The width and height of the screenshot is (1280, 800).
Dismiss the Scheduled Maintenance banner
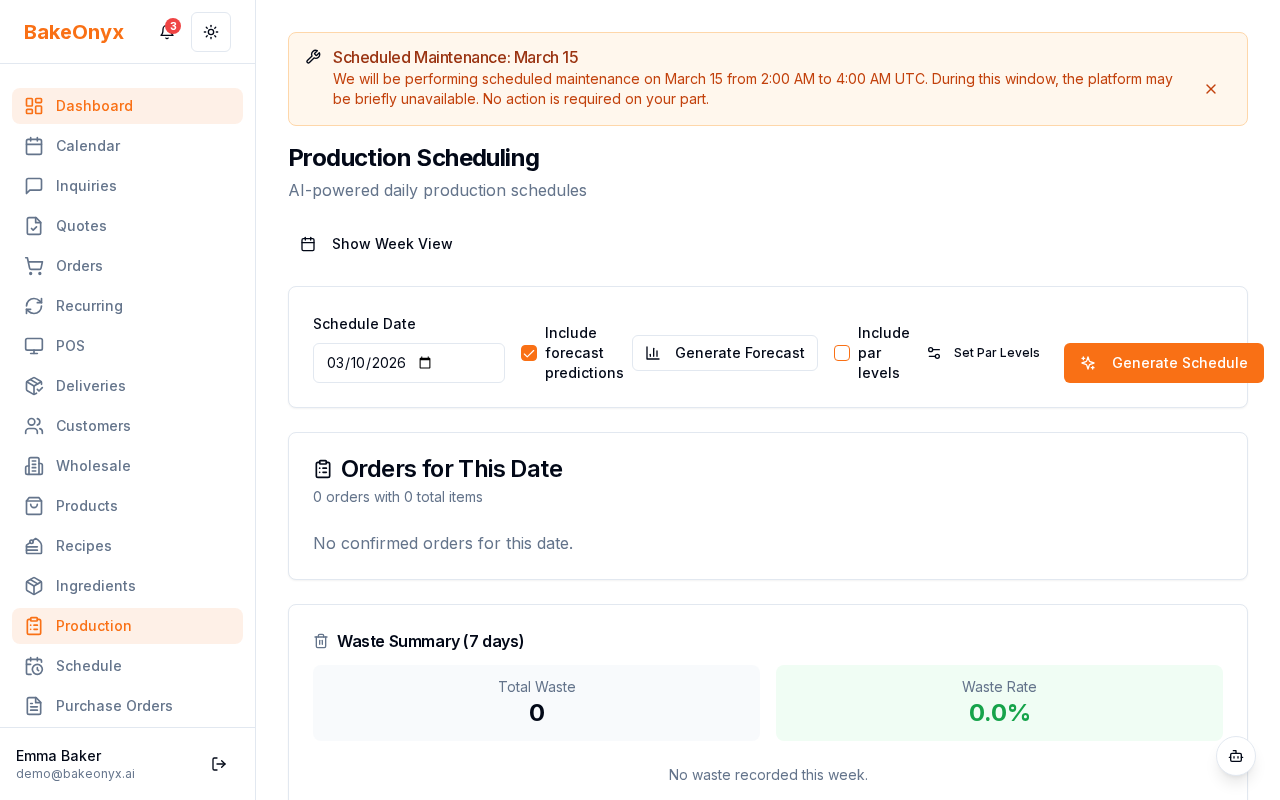coord(1211,89)
